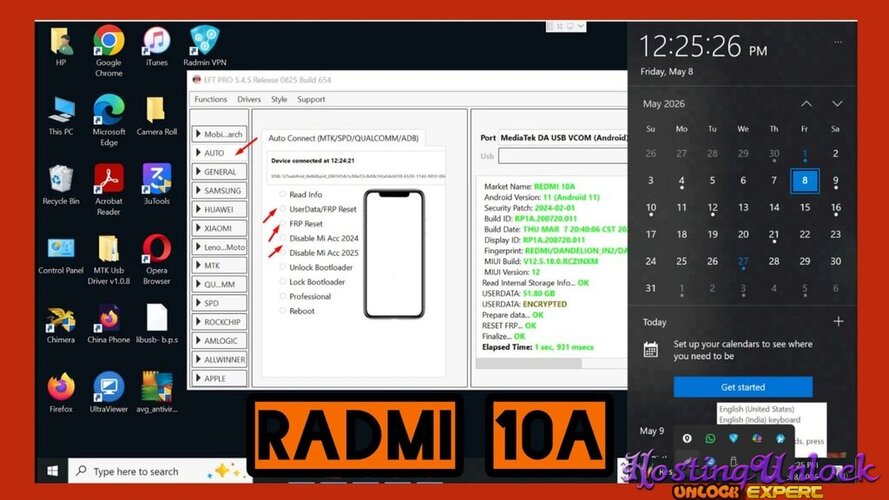Expand the Mobi...arch sidebar section
This screenshot has width=889, height=500.
tap(219, 134)
